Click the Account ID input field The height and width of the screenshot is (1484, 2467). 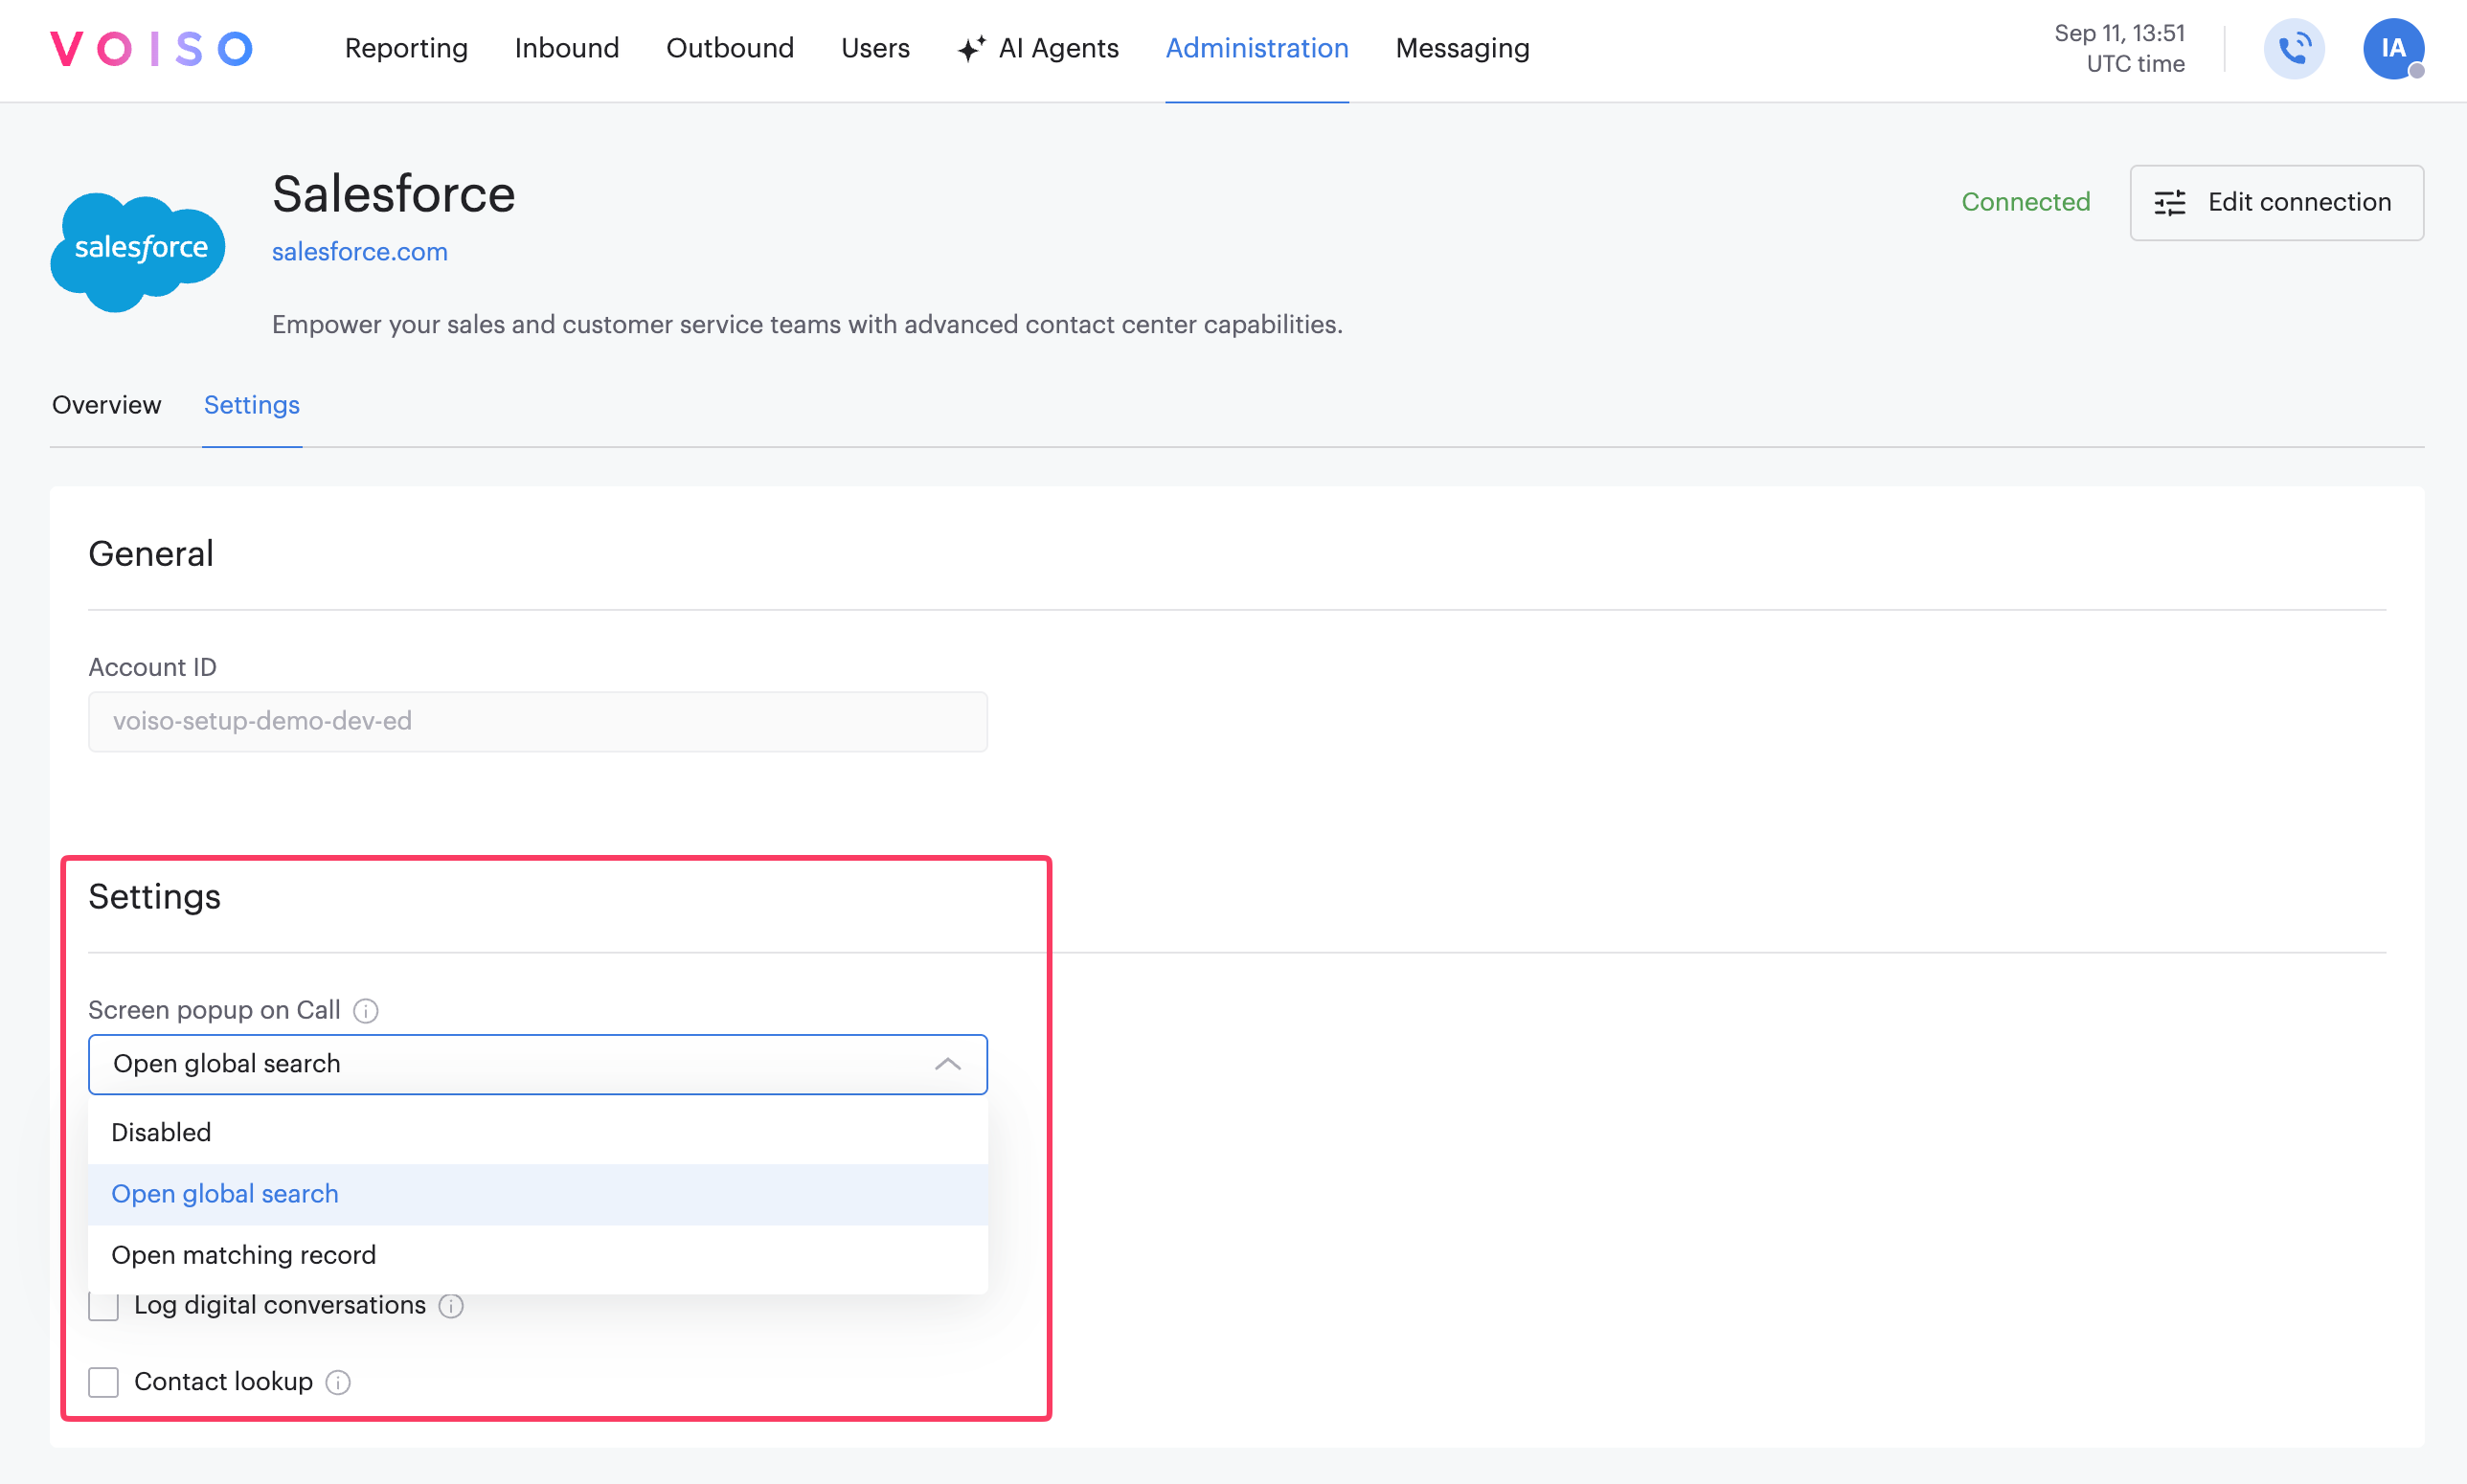coord(538,721)
